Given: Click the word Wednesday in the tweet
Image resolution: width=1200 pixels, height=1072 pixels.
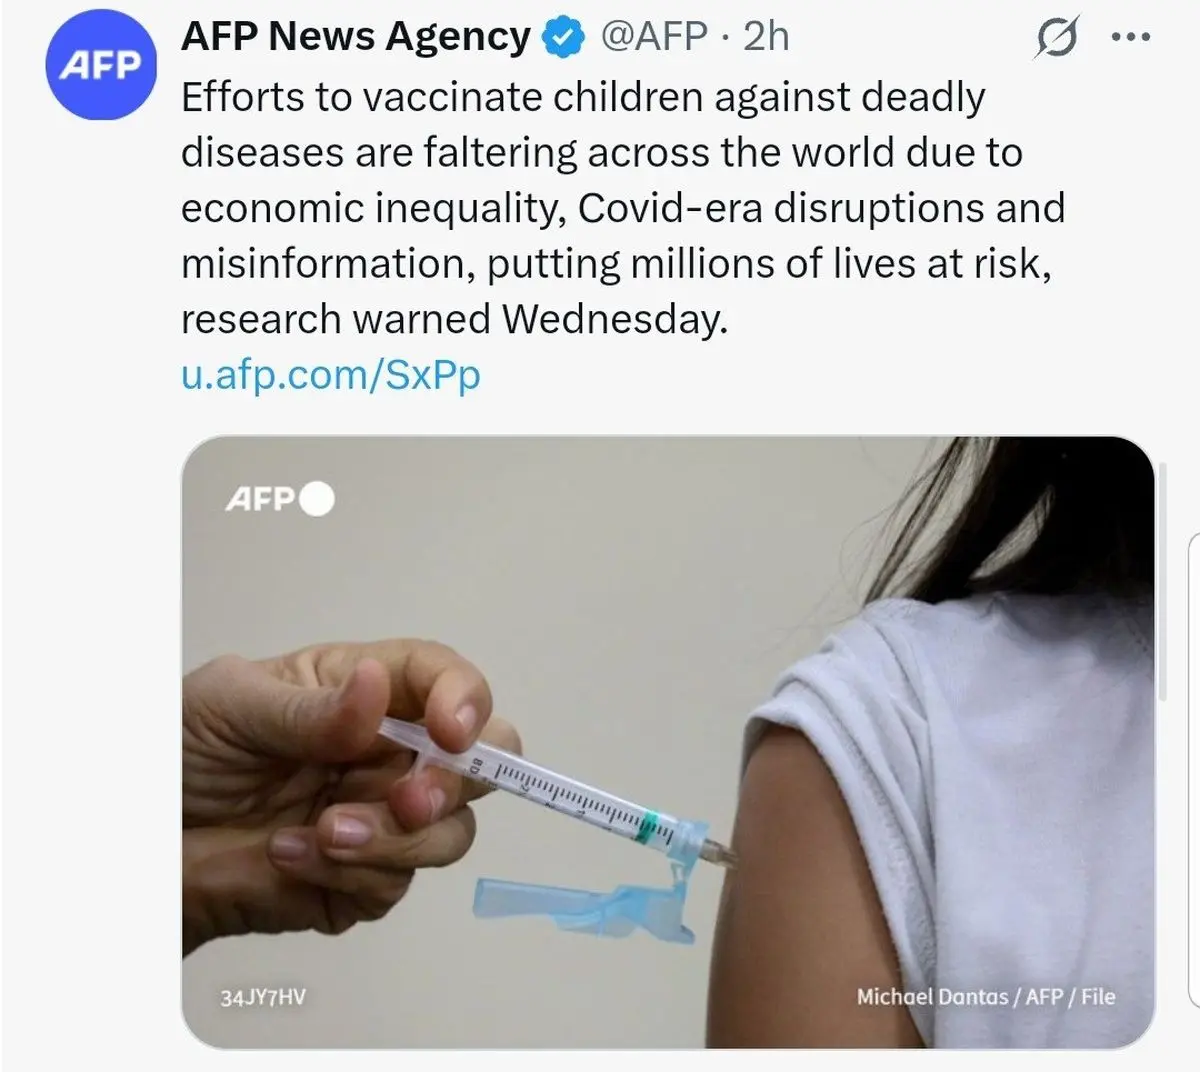Looking at the screenshot, I should (614, 319).
